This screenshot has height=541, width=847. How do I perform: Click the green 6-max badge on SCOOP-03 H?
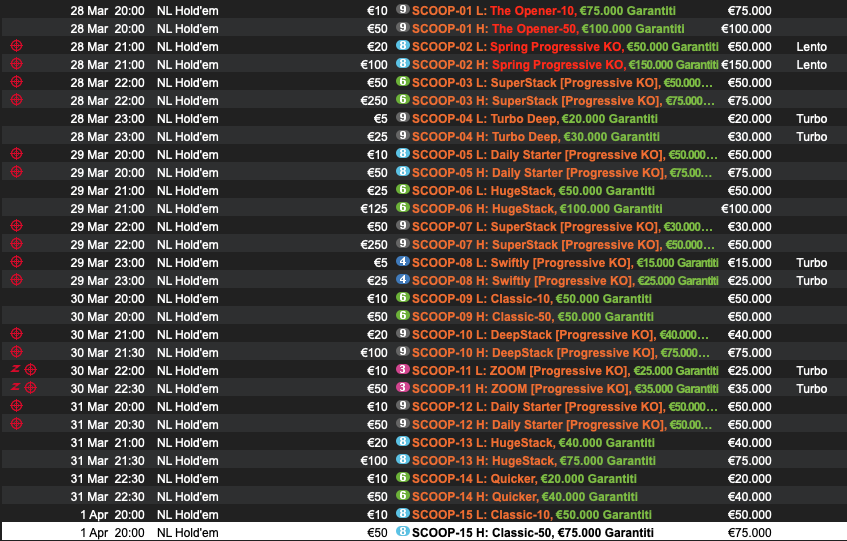point(402,99)
